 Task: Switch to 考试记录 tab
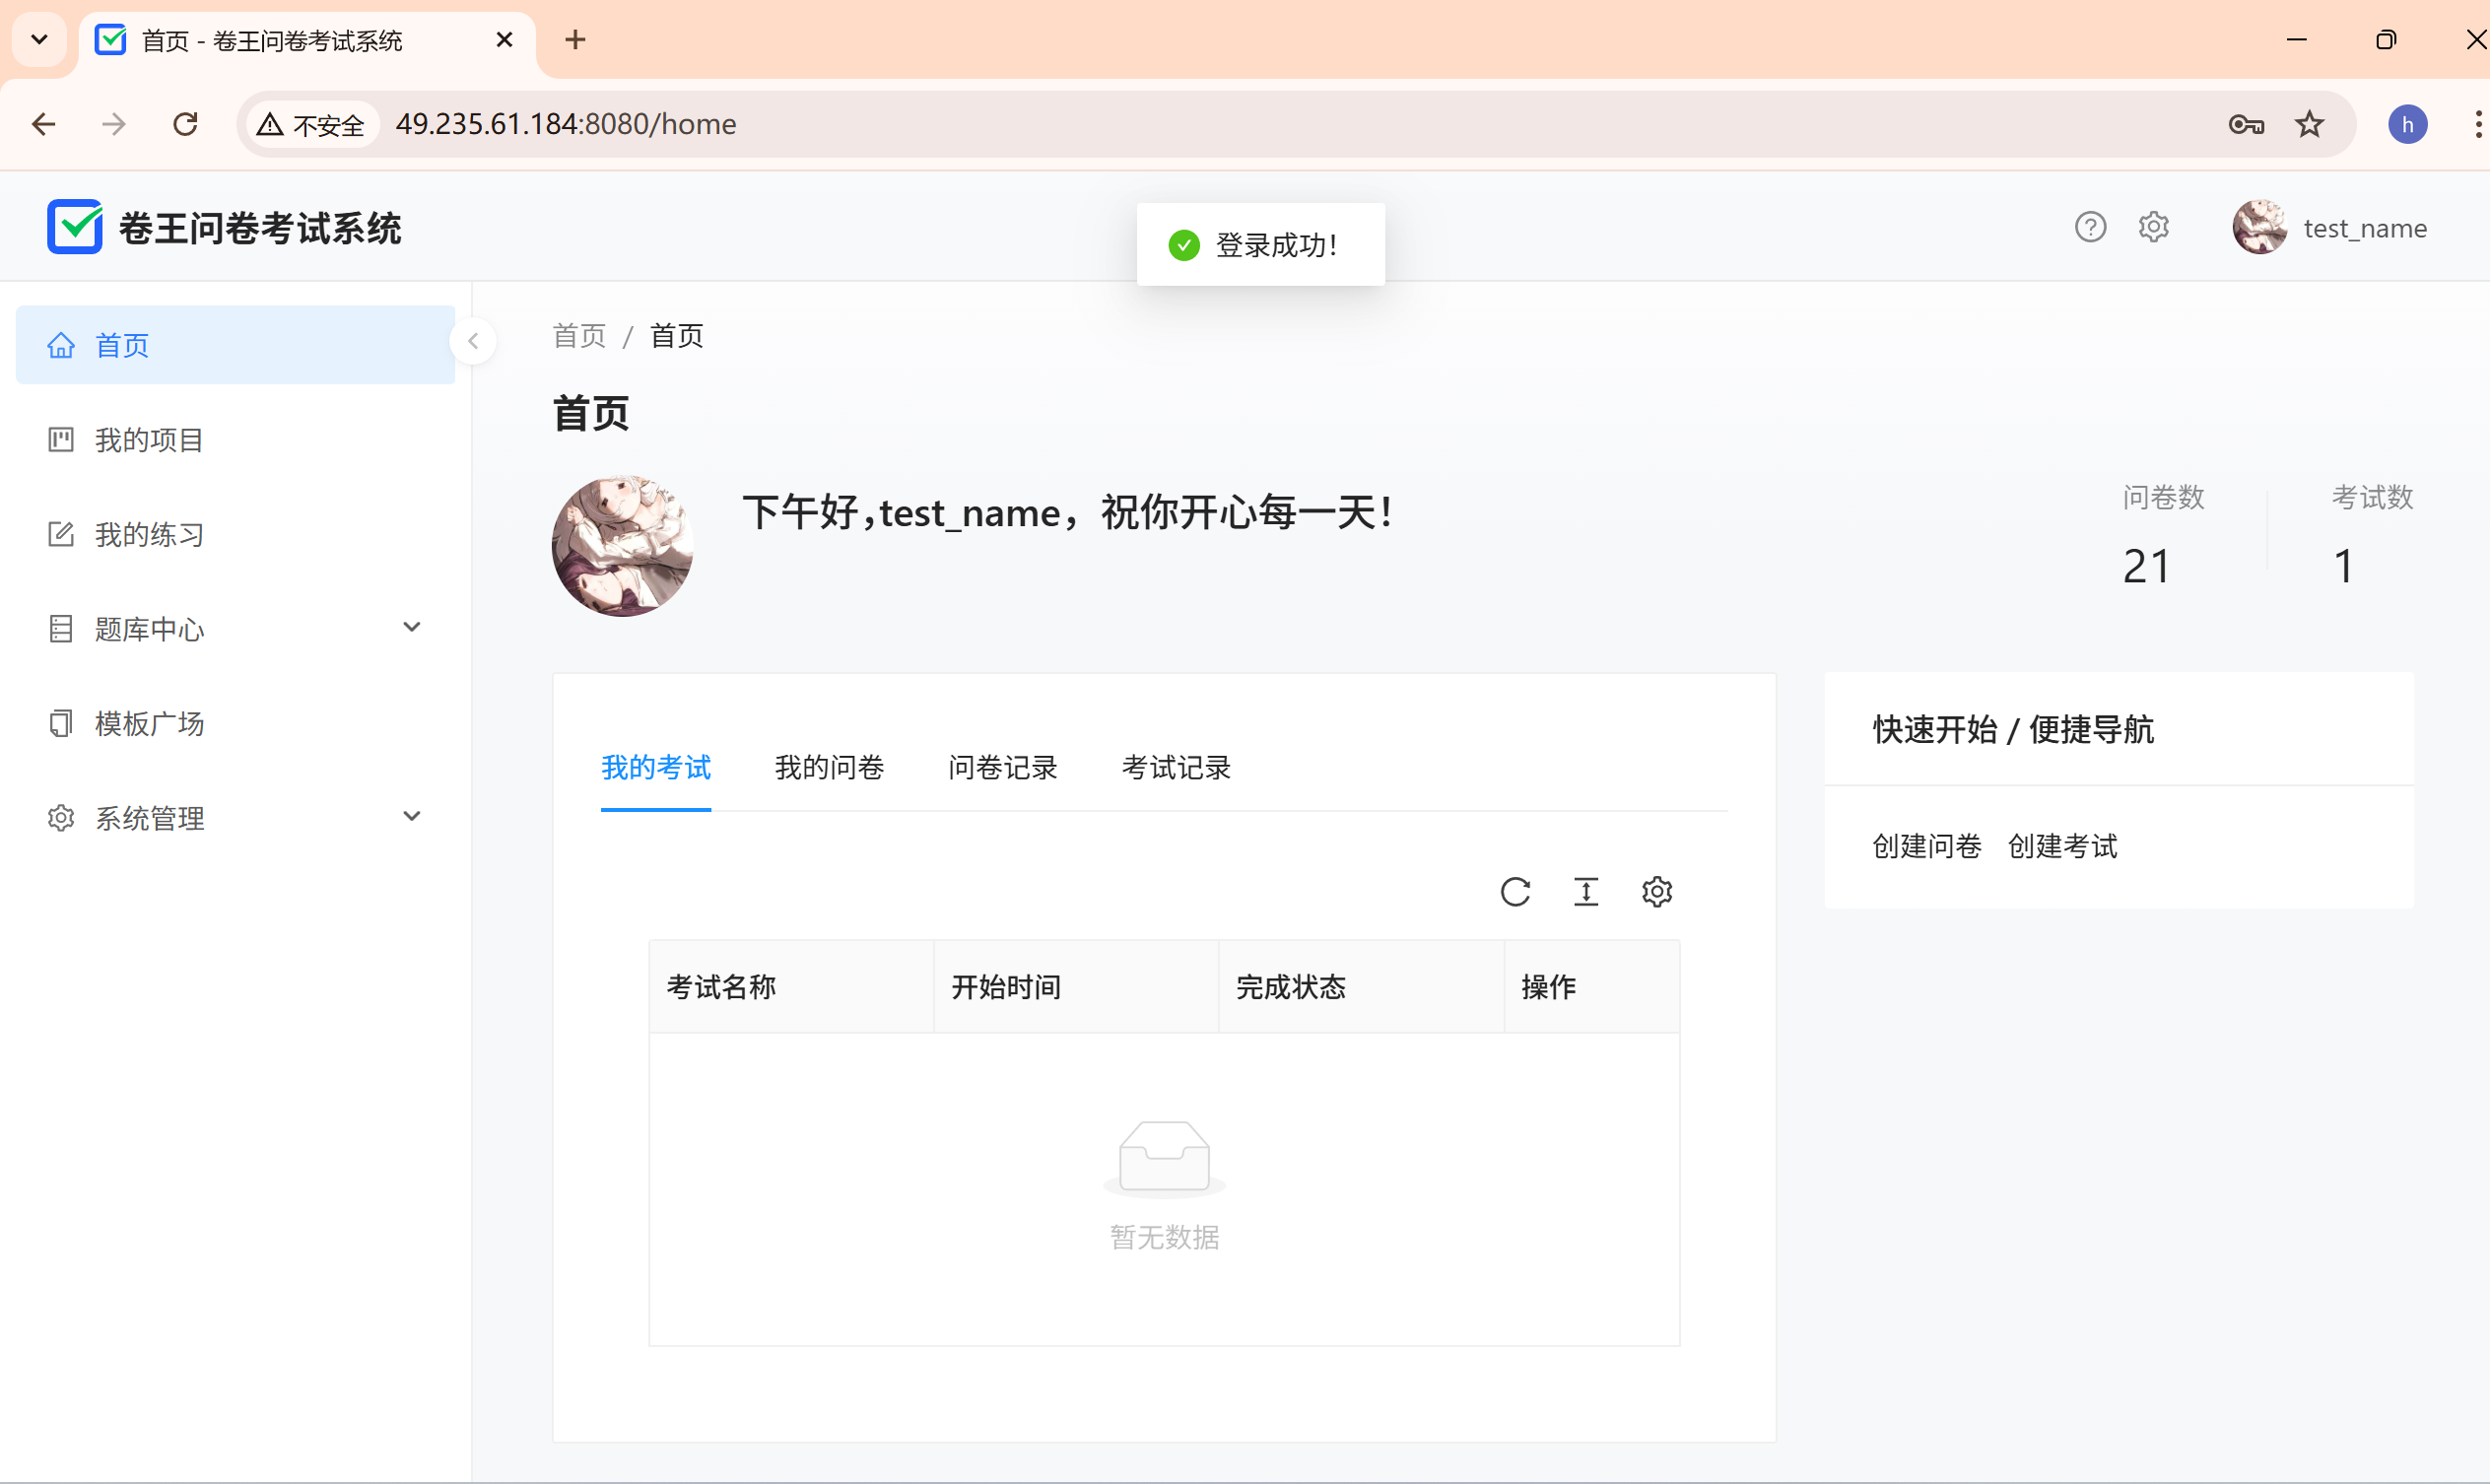pyautogui.click(x=1176, y=768)
